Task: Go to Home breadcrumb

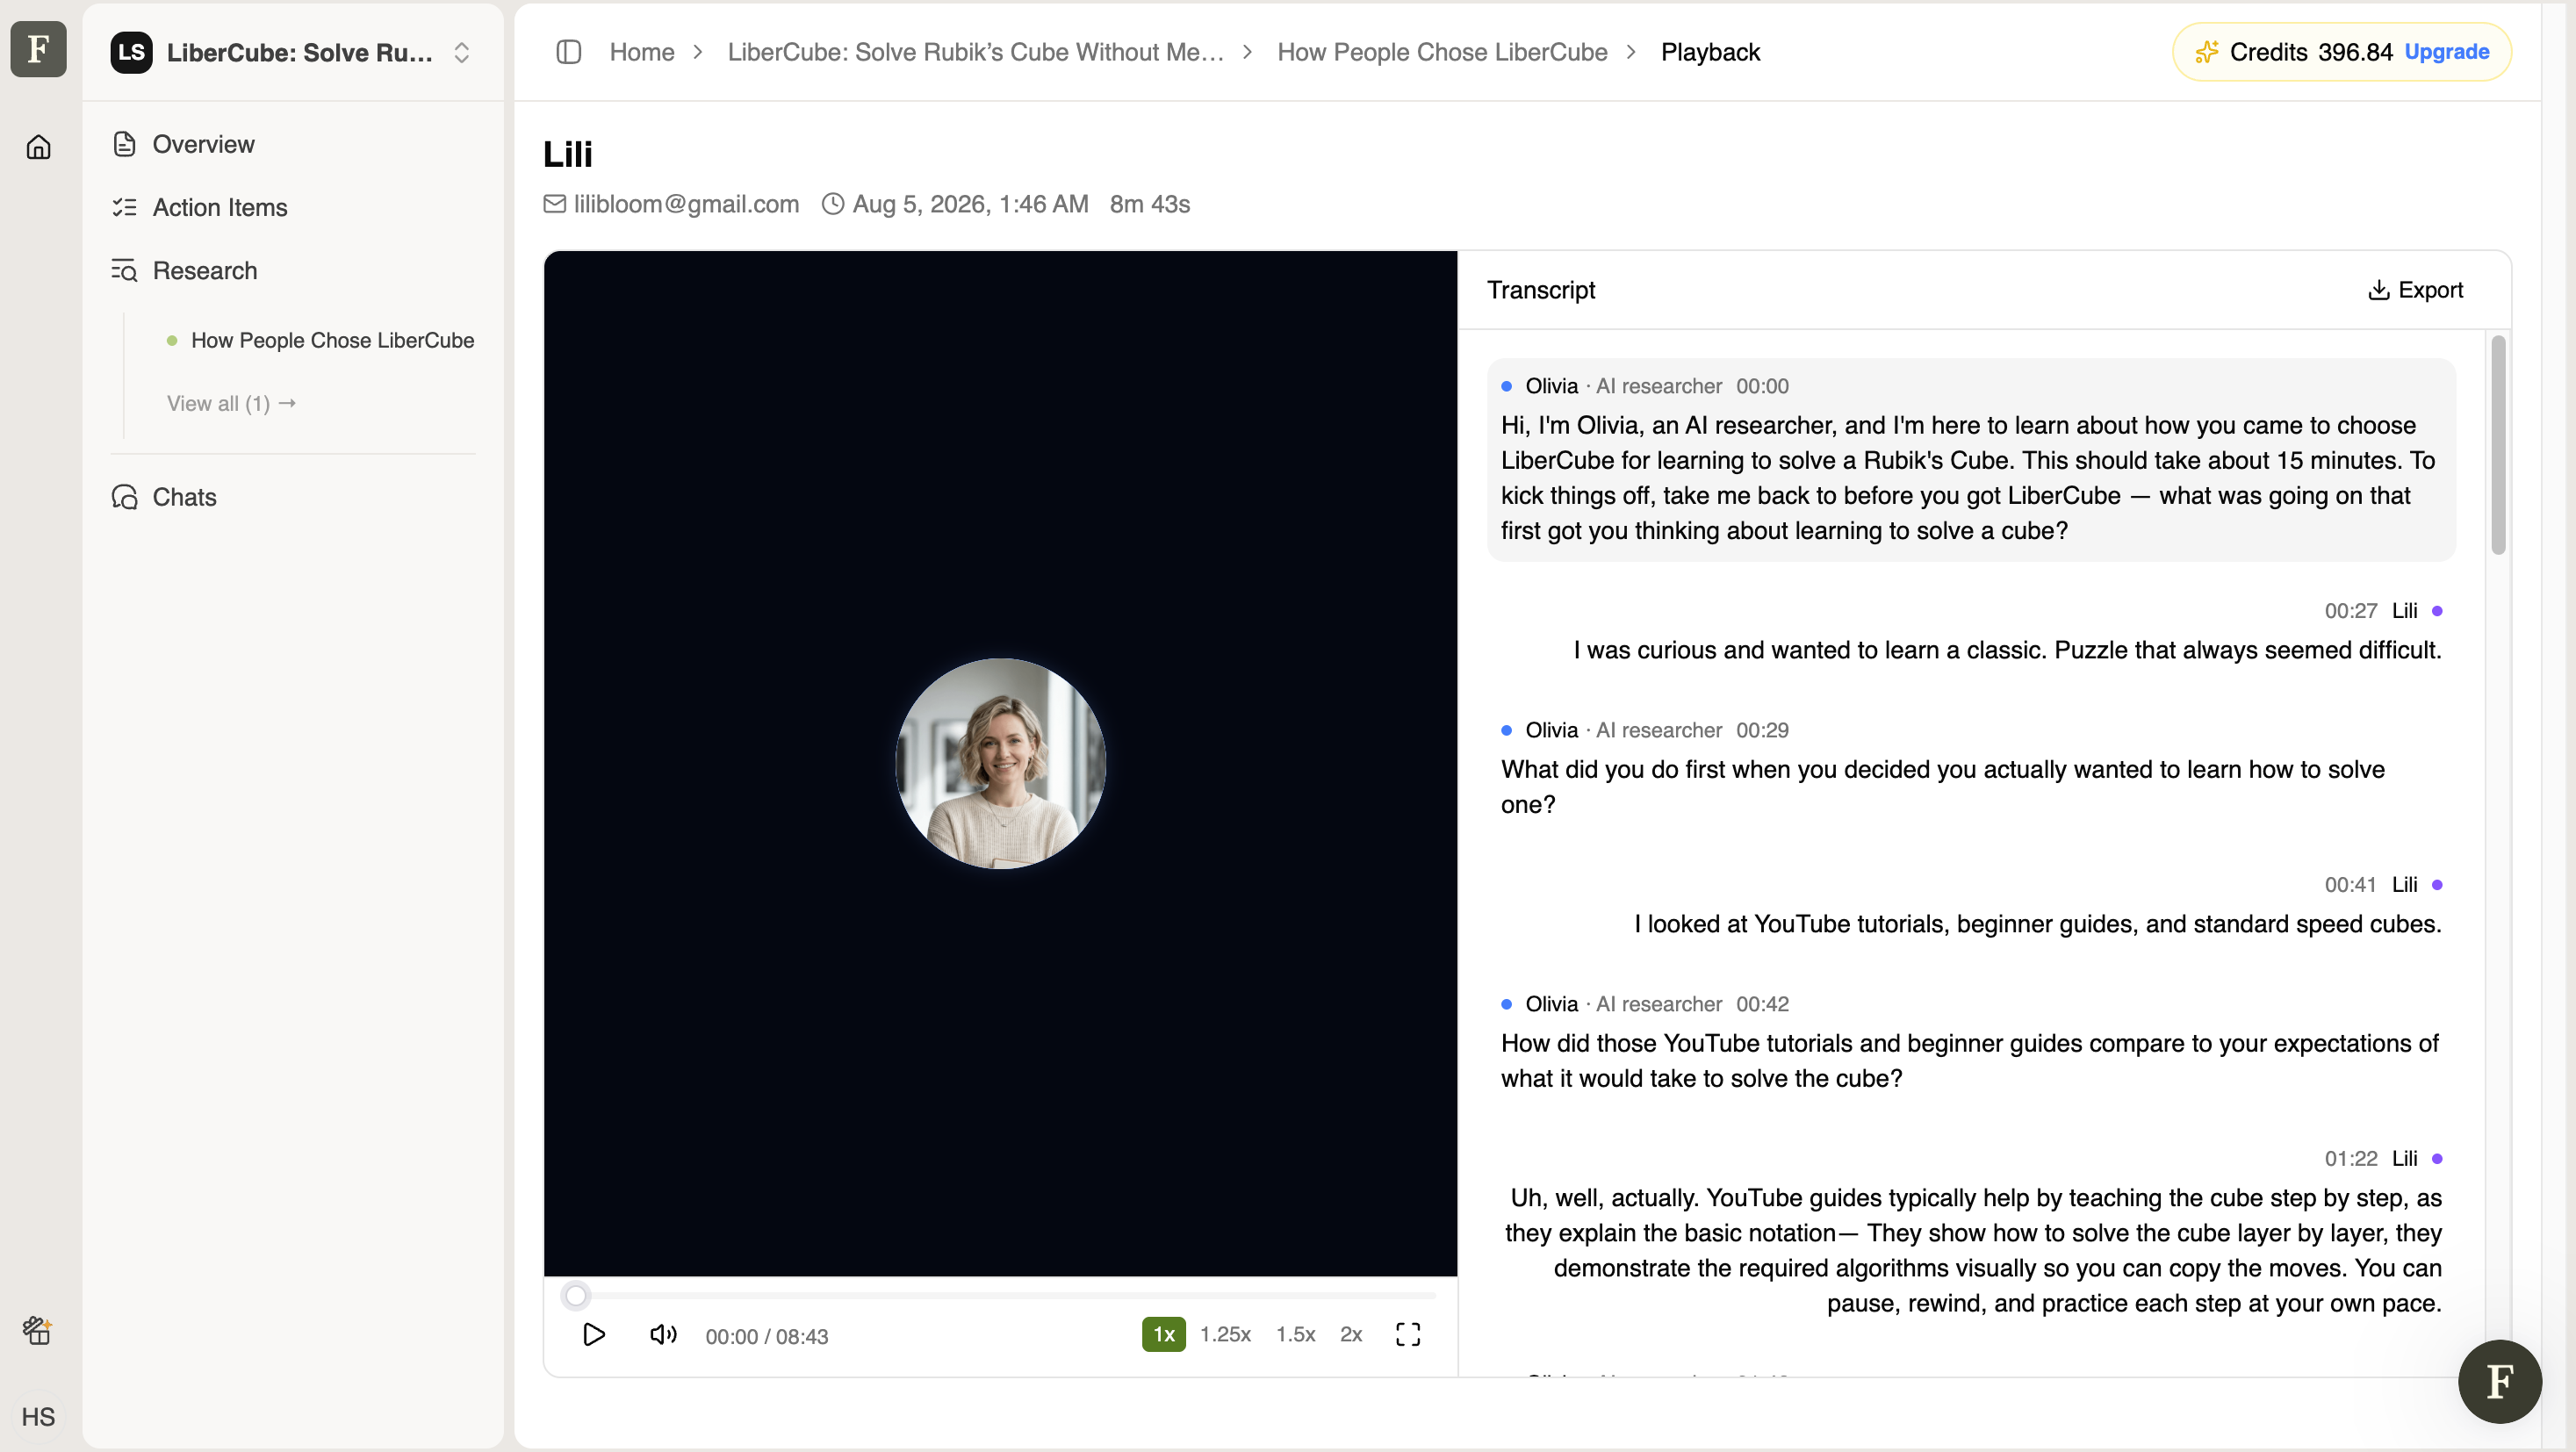Action: (642, 52)
